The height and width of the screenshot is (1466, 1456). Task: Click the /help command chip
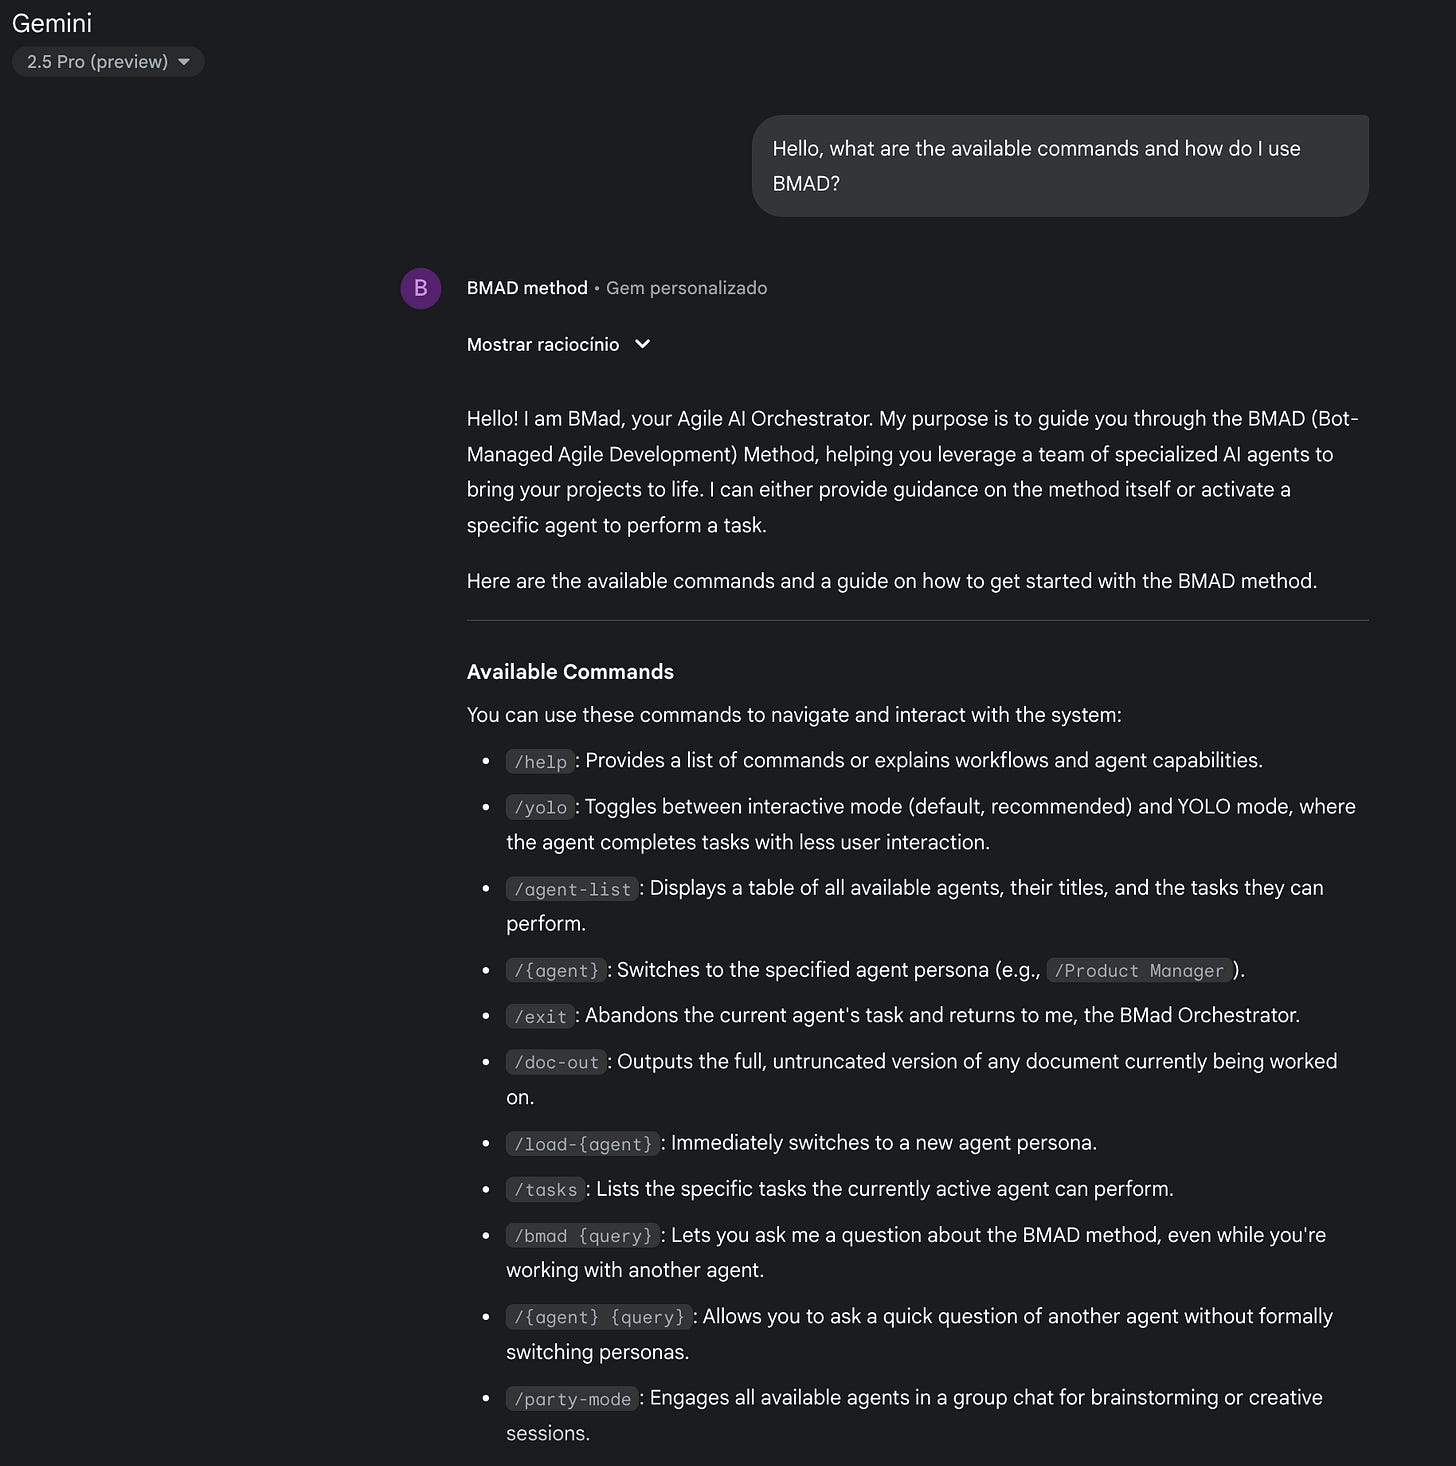[x=540, y=762]
